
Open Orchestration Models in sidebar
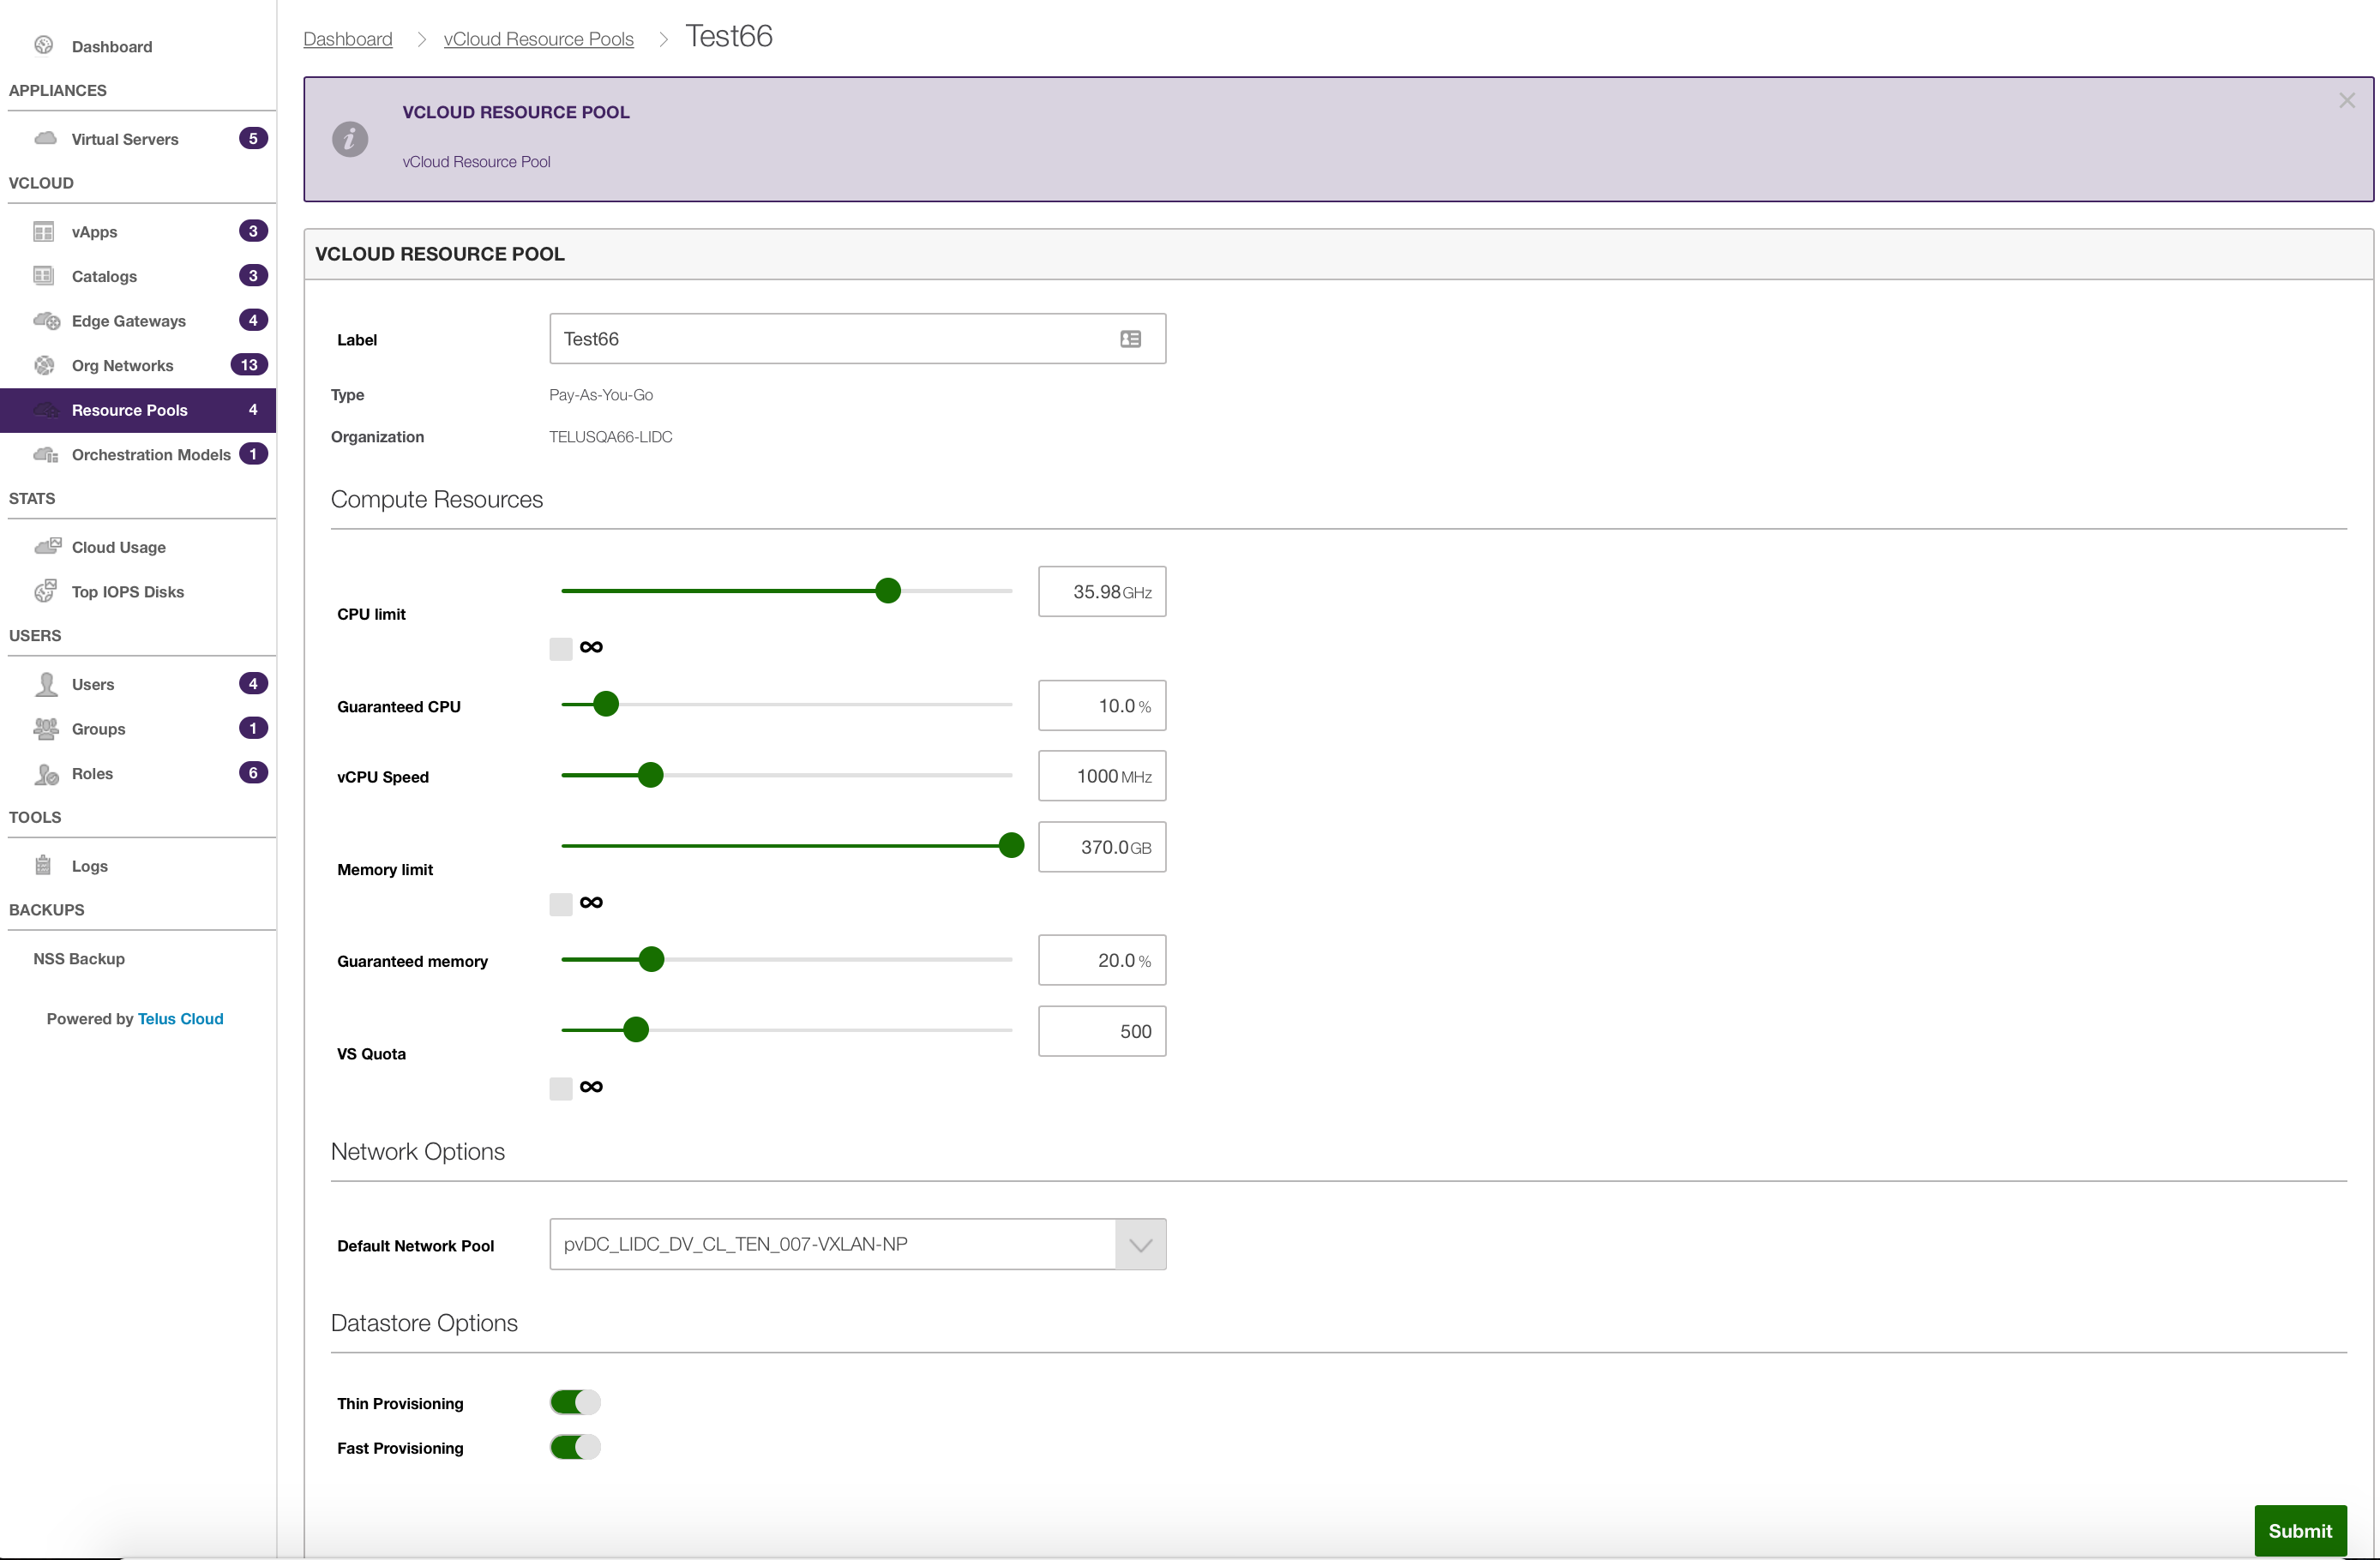[x=150, y=455]
